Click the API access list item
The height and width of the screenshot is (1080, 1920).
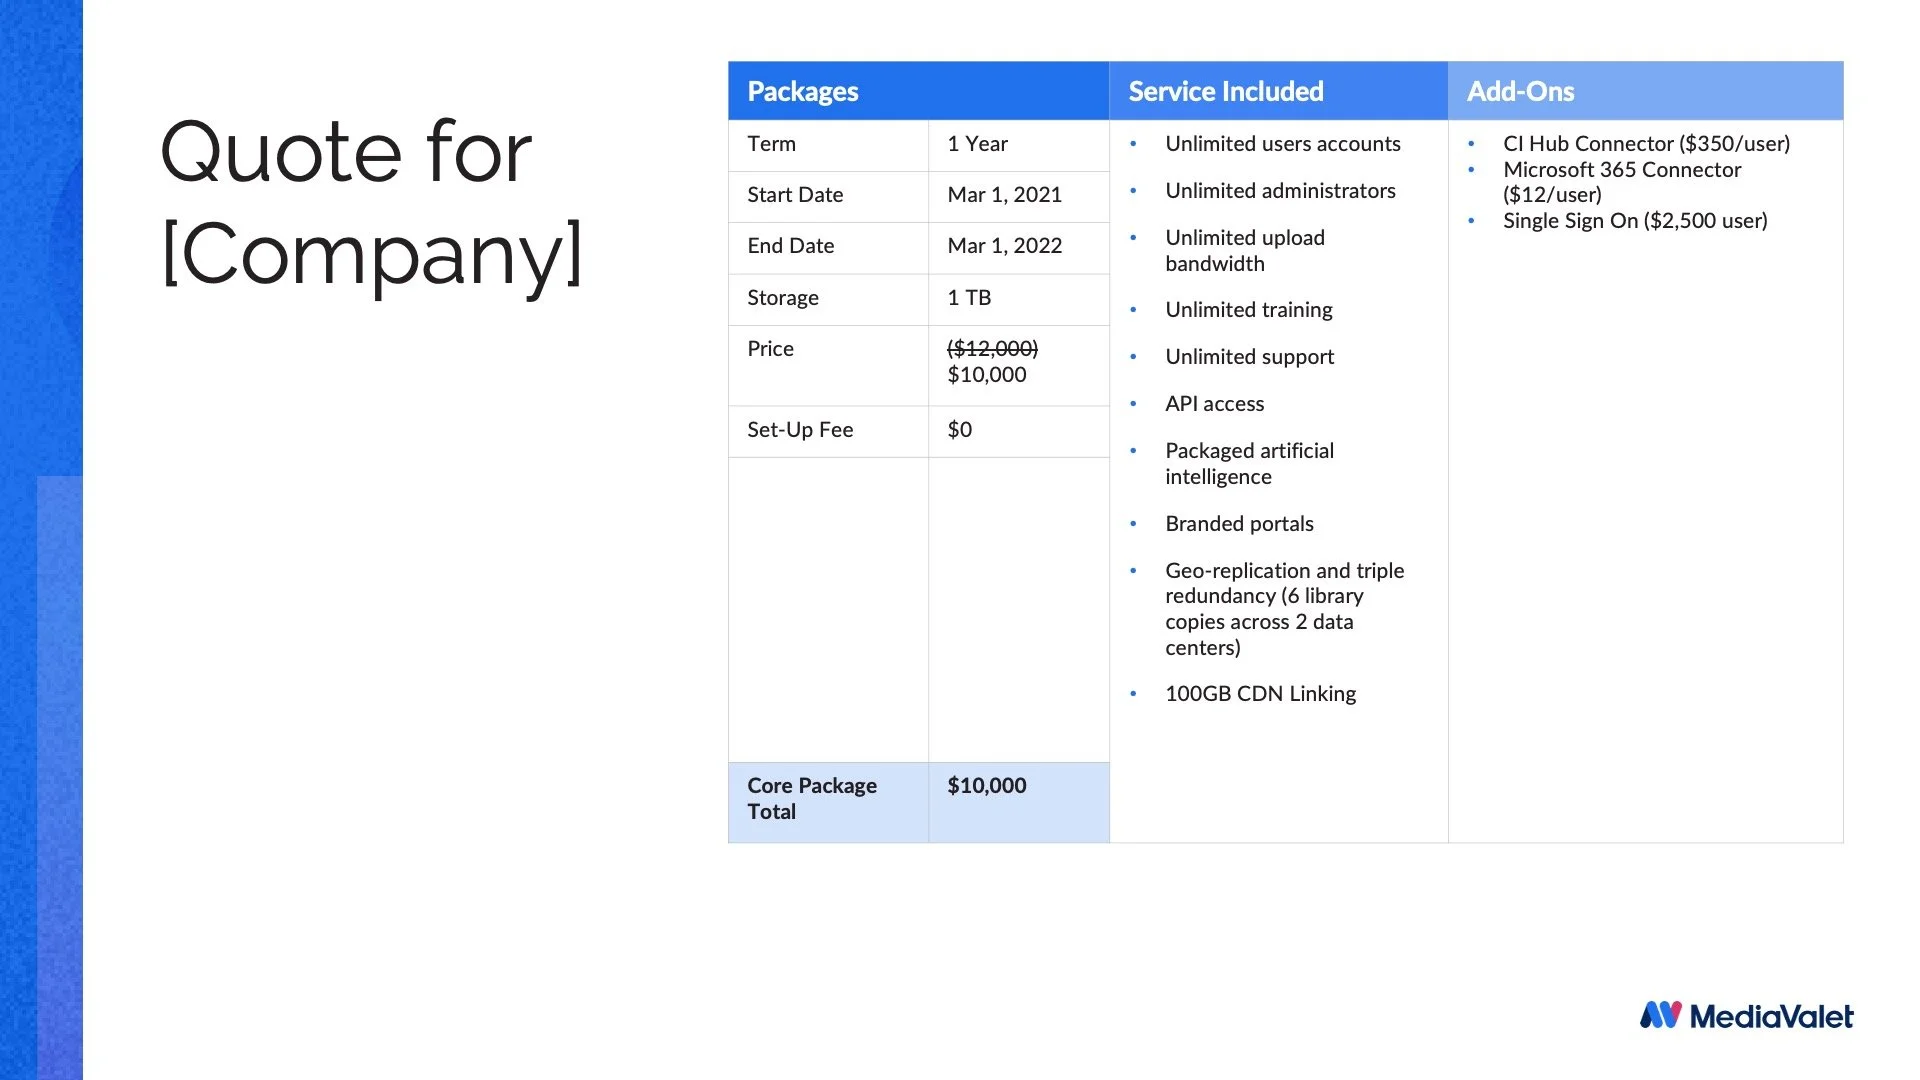coord(1214,404)
